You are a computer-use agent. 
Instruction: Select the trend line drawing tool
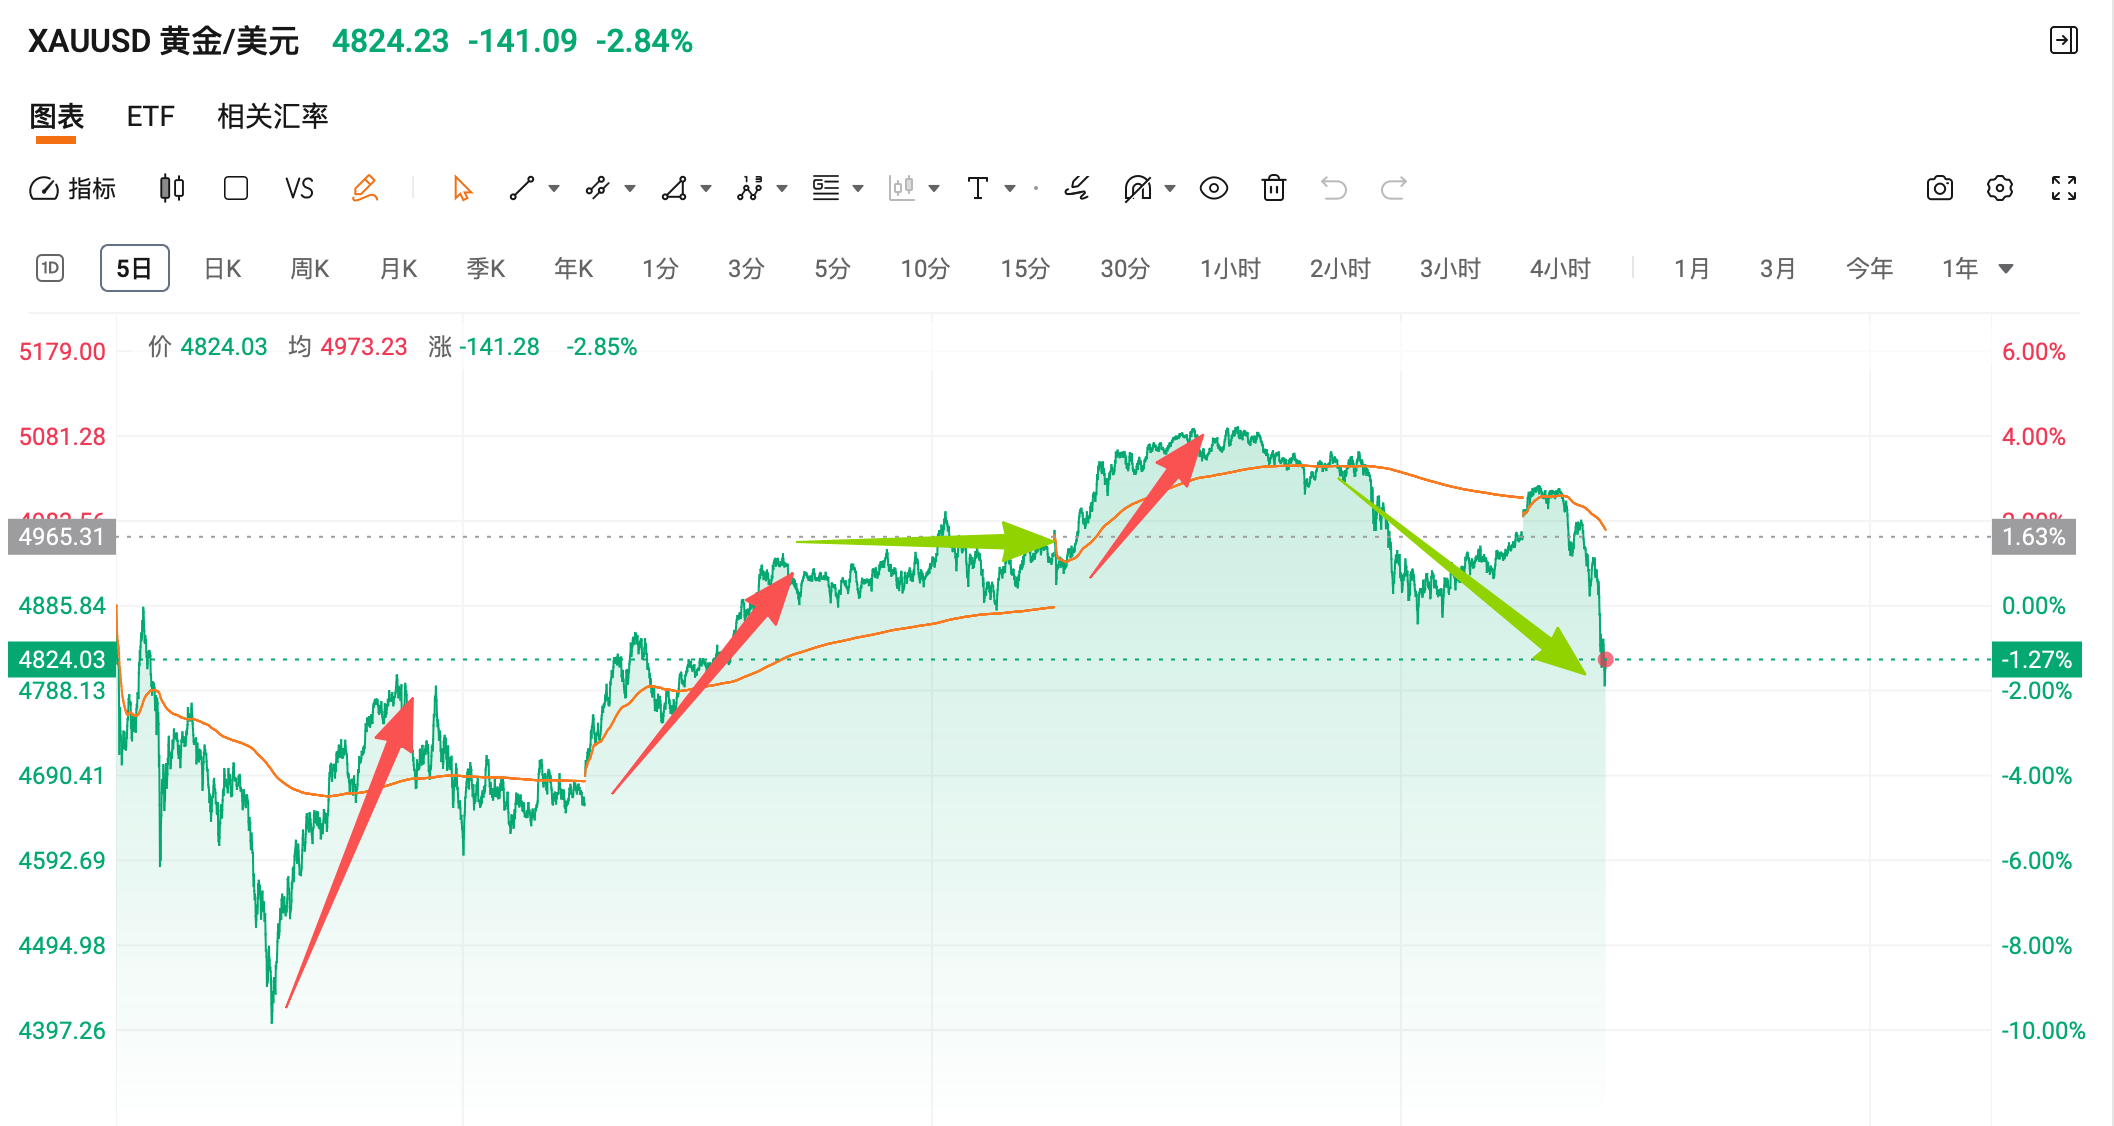click(522, 188)
